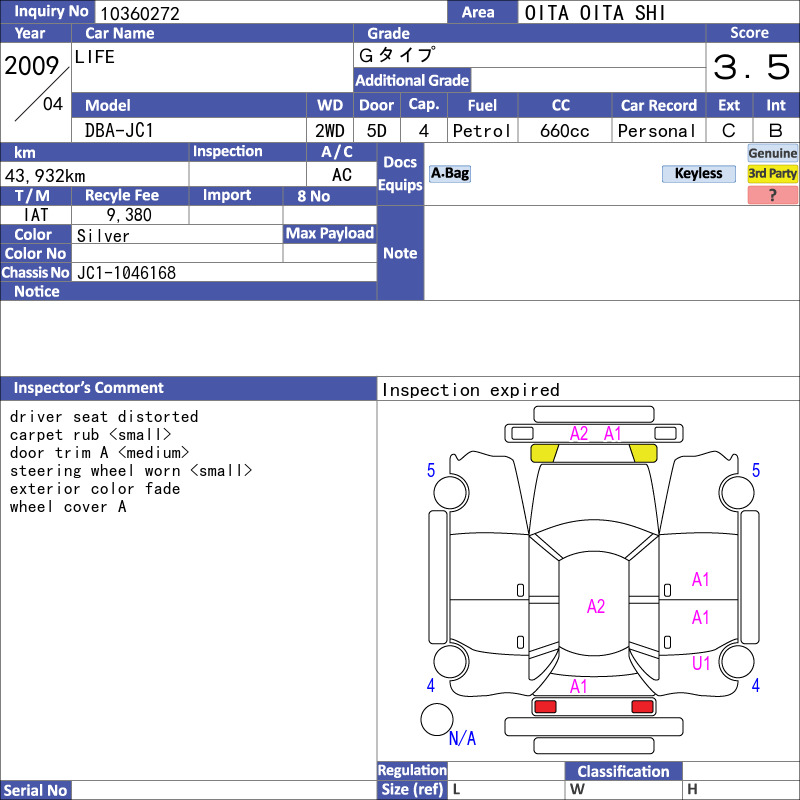Image resolution: width=800 pixels, height=800 pixels.
Task: Click the Inquiry No value 10360272
Action: point(138,13)
